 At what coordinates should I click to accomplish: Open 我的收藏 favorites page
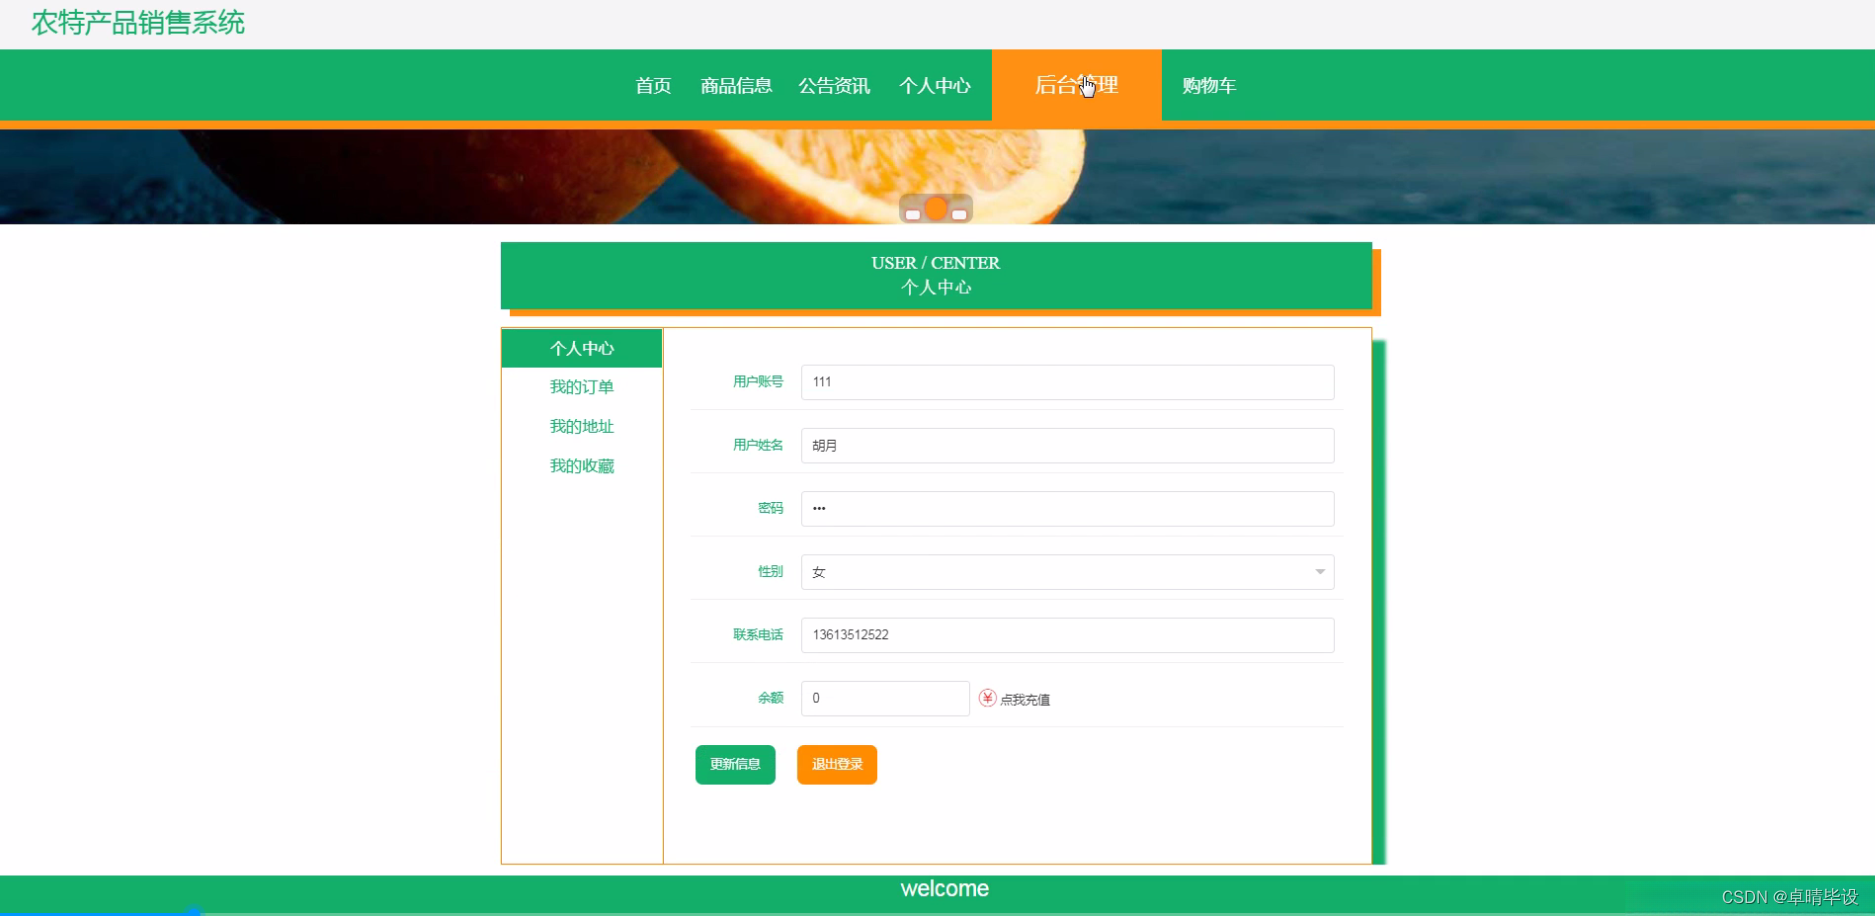tap(581, 465)
